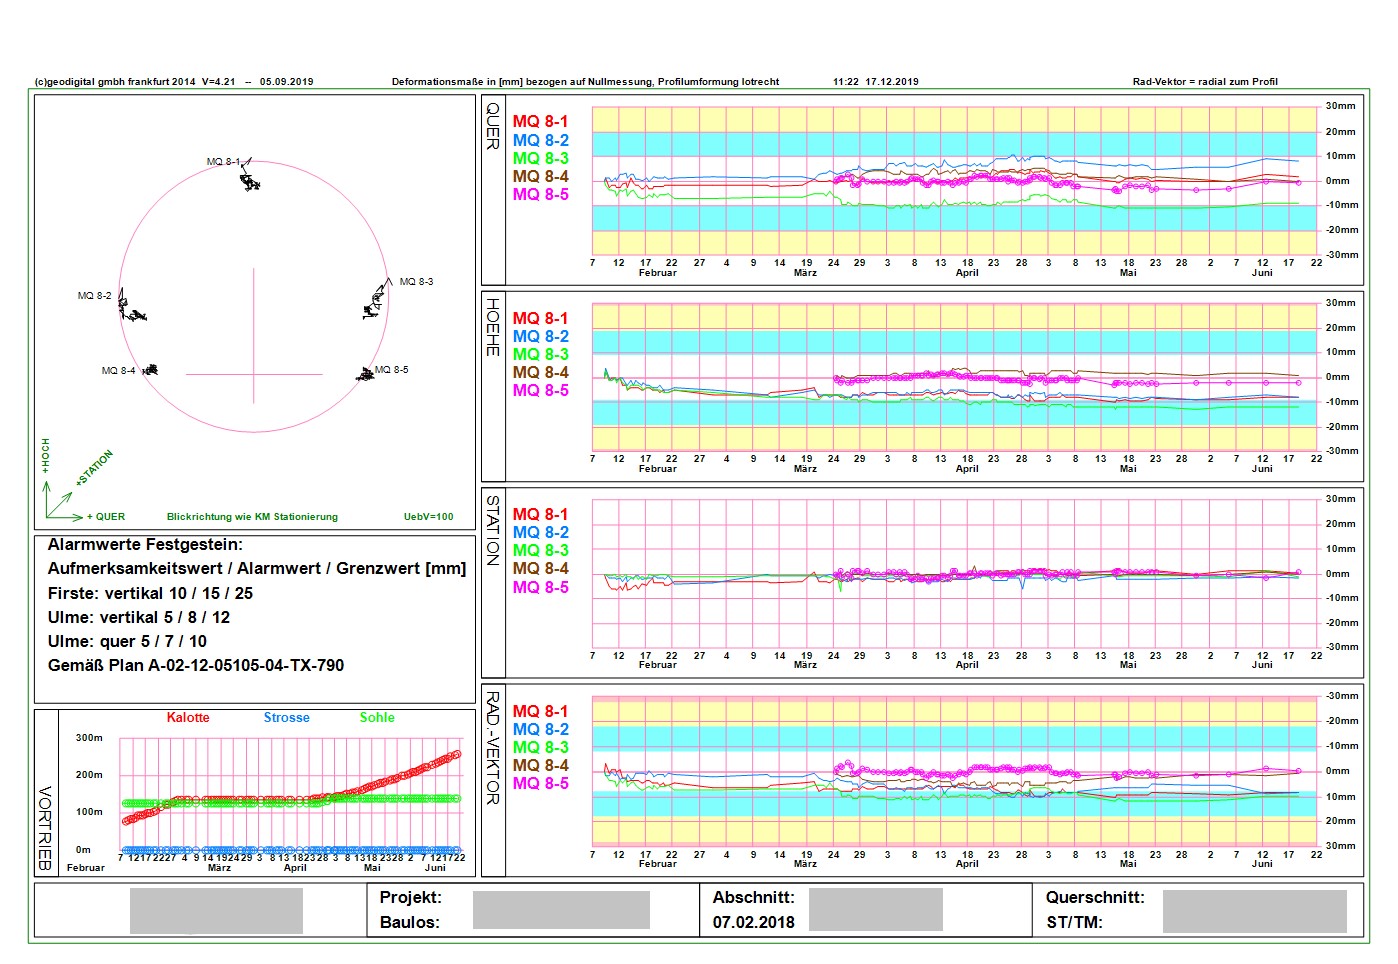Click the MQ 8-1 measurement cluster on the profile circle
1398x964 pixels.
(249, 181)
